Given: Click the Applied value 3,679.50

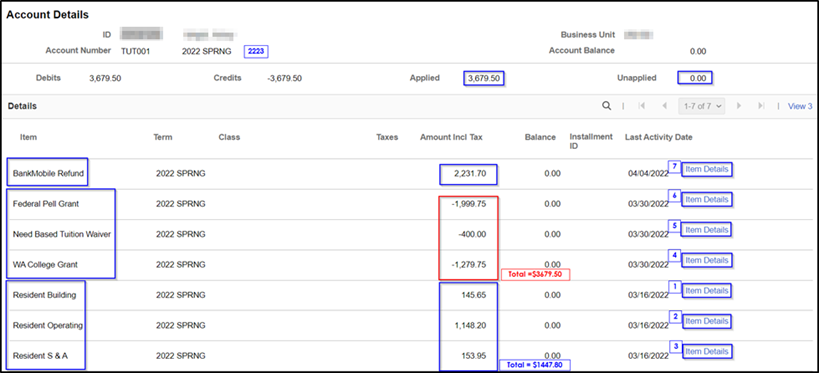Looking at the screenshot, I should click(x=484, y=78).
